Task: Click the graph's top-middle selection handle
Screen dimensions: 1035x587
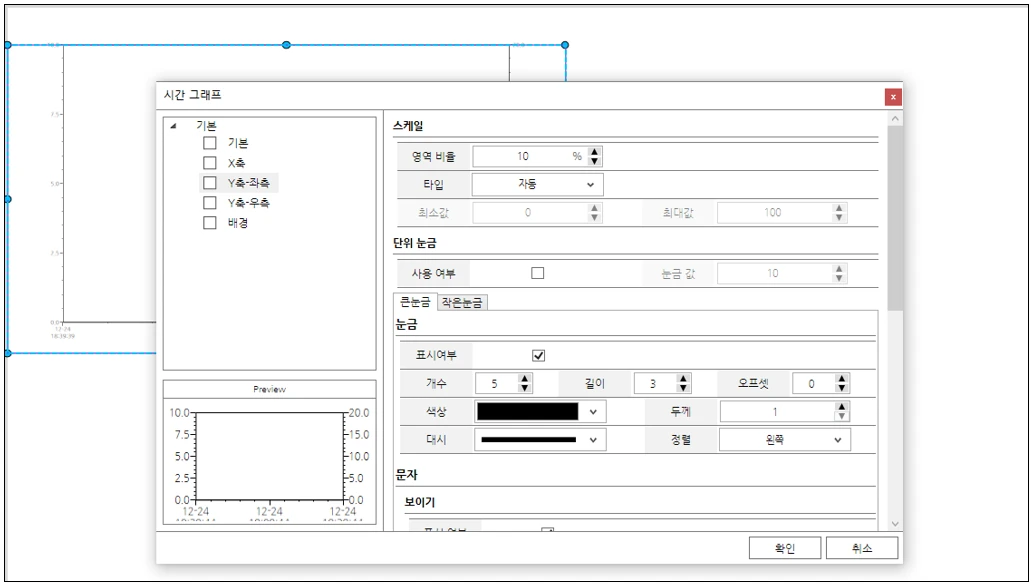Action: click(286, 45)
